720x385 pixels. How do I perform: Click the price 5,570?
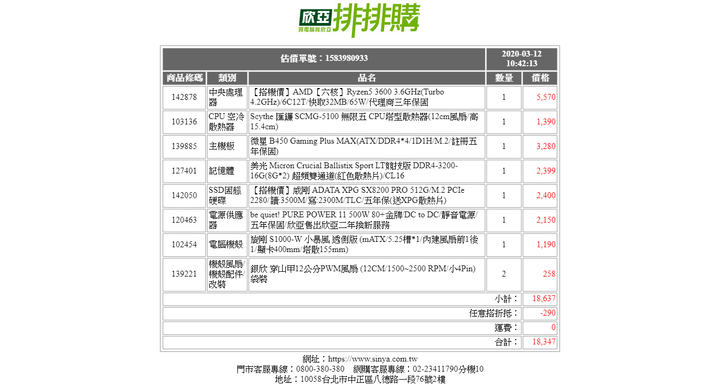coord(546,97)
